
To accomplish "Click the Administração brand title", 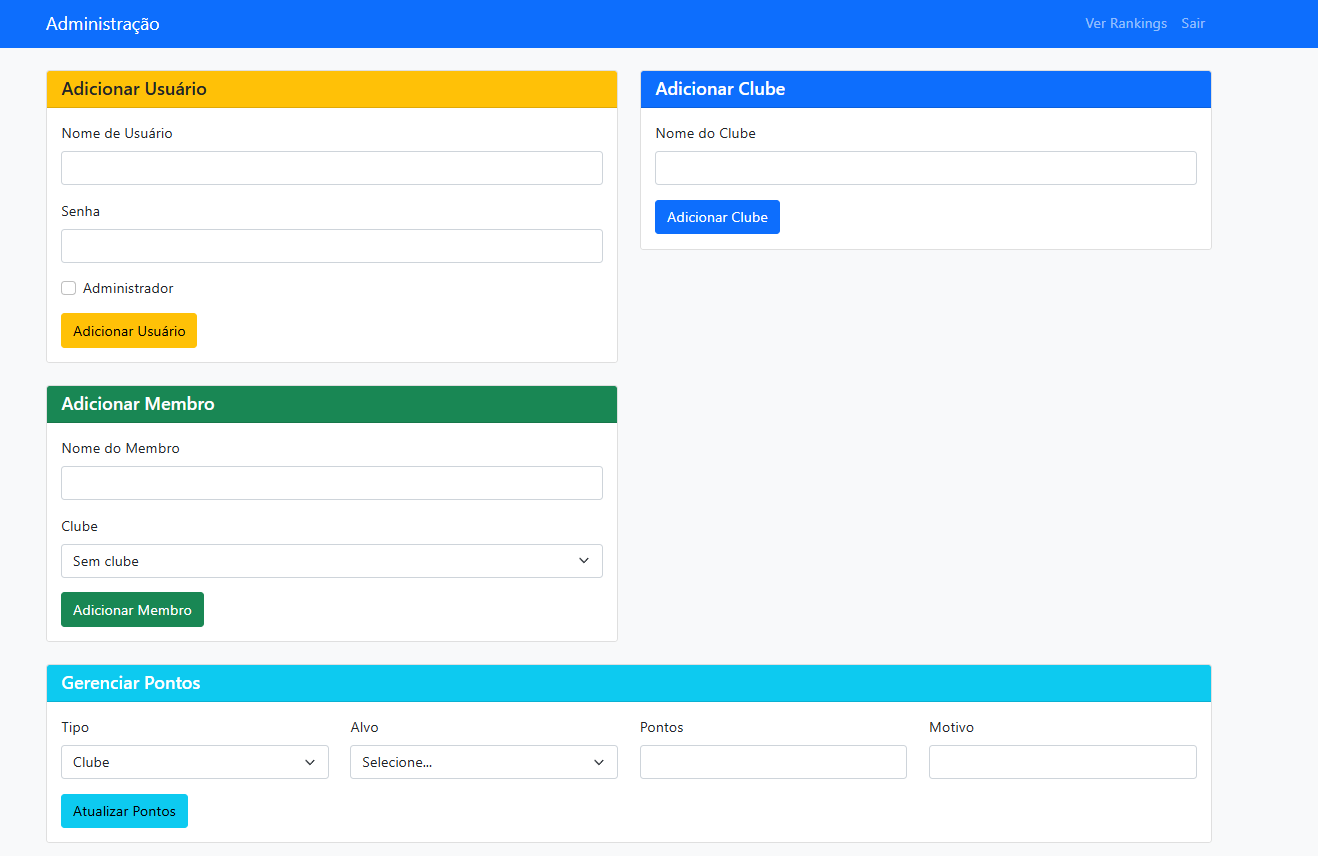I will 102,24.
